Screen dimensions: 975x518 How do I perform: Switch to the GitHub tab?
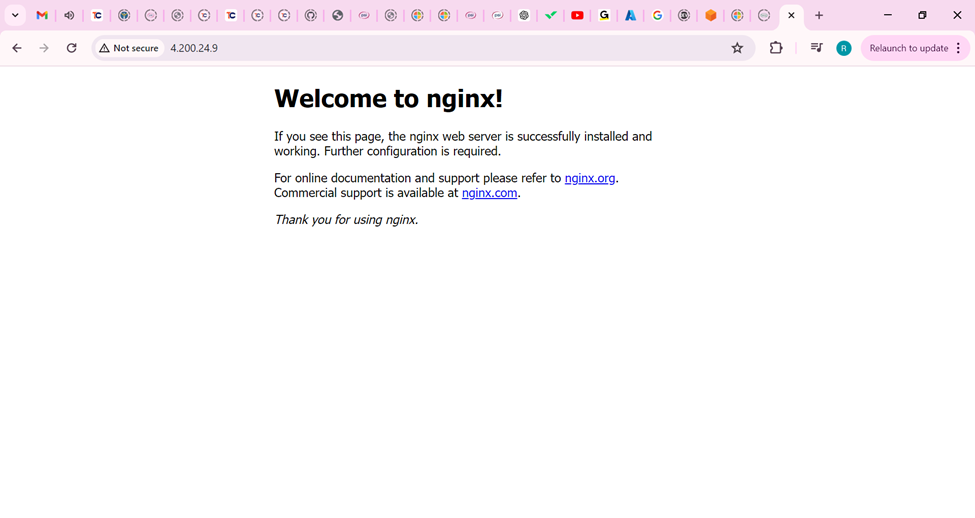pos(311,16)
